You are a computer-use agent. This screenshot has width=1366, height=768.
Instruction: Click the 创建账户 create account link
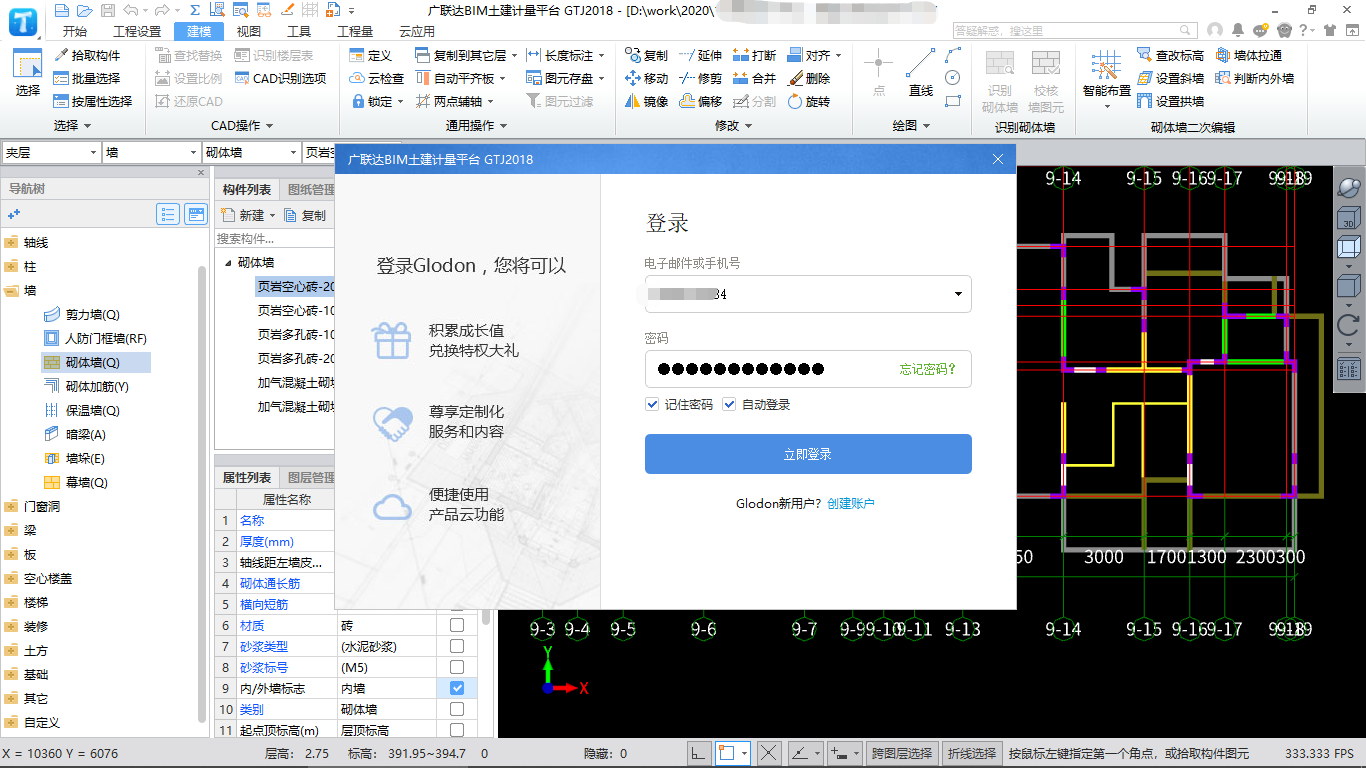tap(851, 503)
